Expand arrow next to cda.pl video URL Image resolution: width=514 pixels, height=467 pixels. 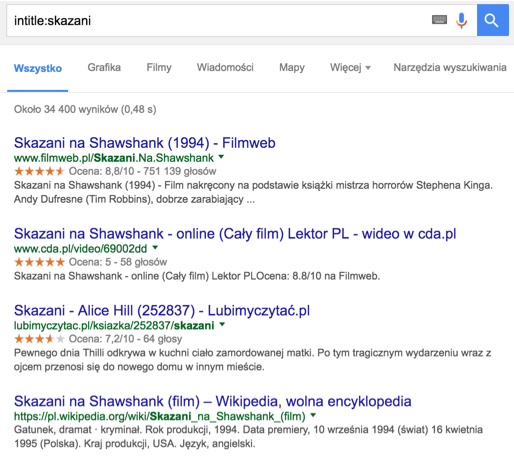155,248
